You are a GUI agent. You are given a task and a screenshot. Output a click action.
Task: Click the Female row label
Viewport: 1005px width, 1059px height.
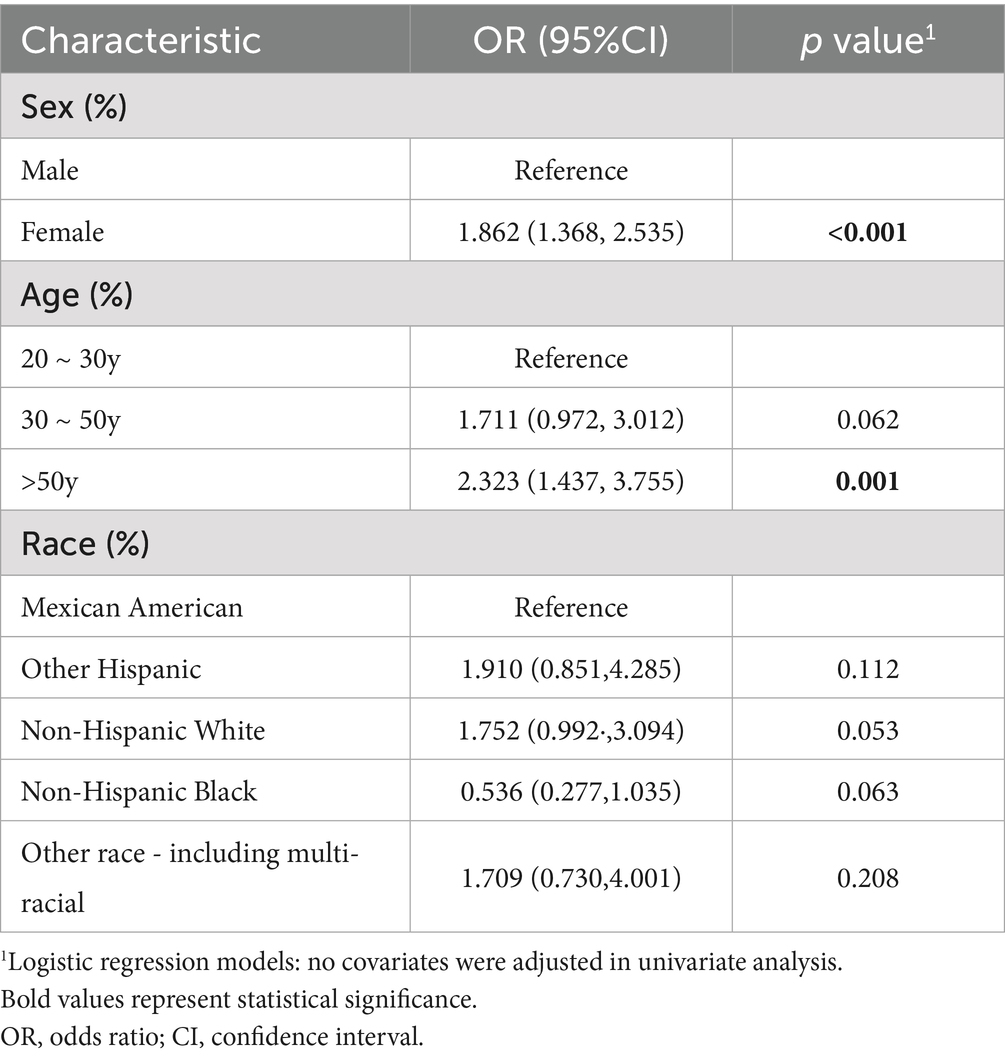click(x=62, y=232)
